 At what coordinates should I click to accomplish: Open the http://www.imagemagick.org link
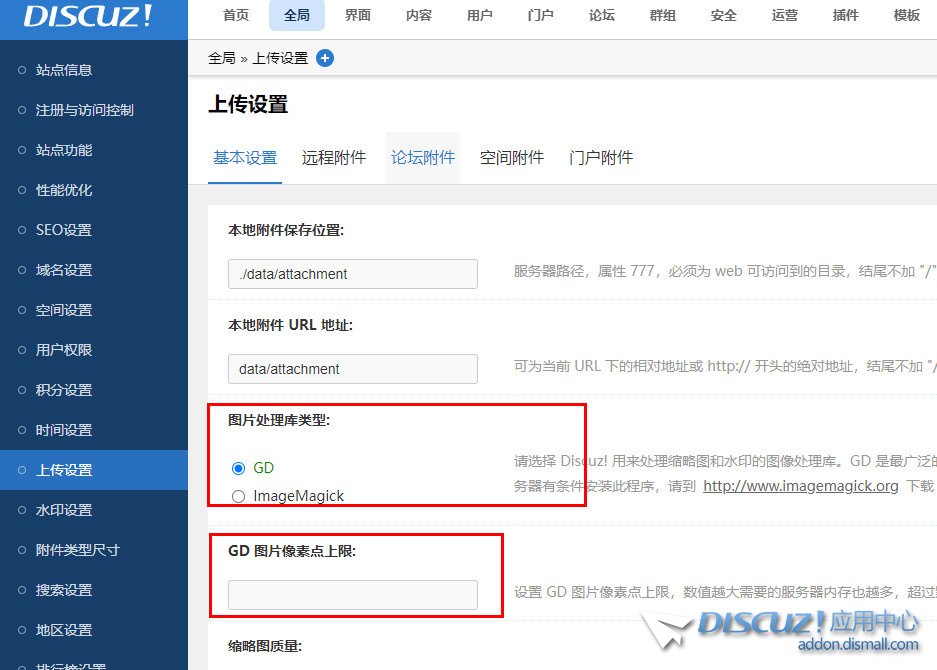point(801,486)
